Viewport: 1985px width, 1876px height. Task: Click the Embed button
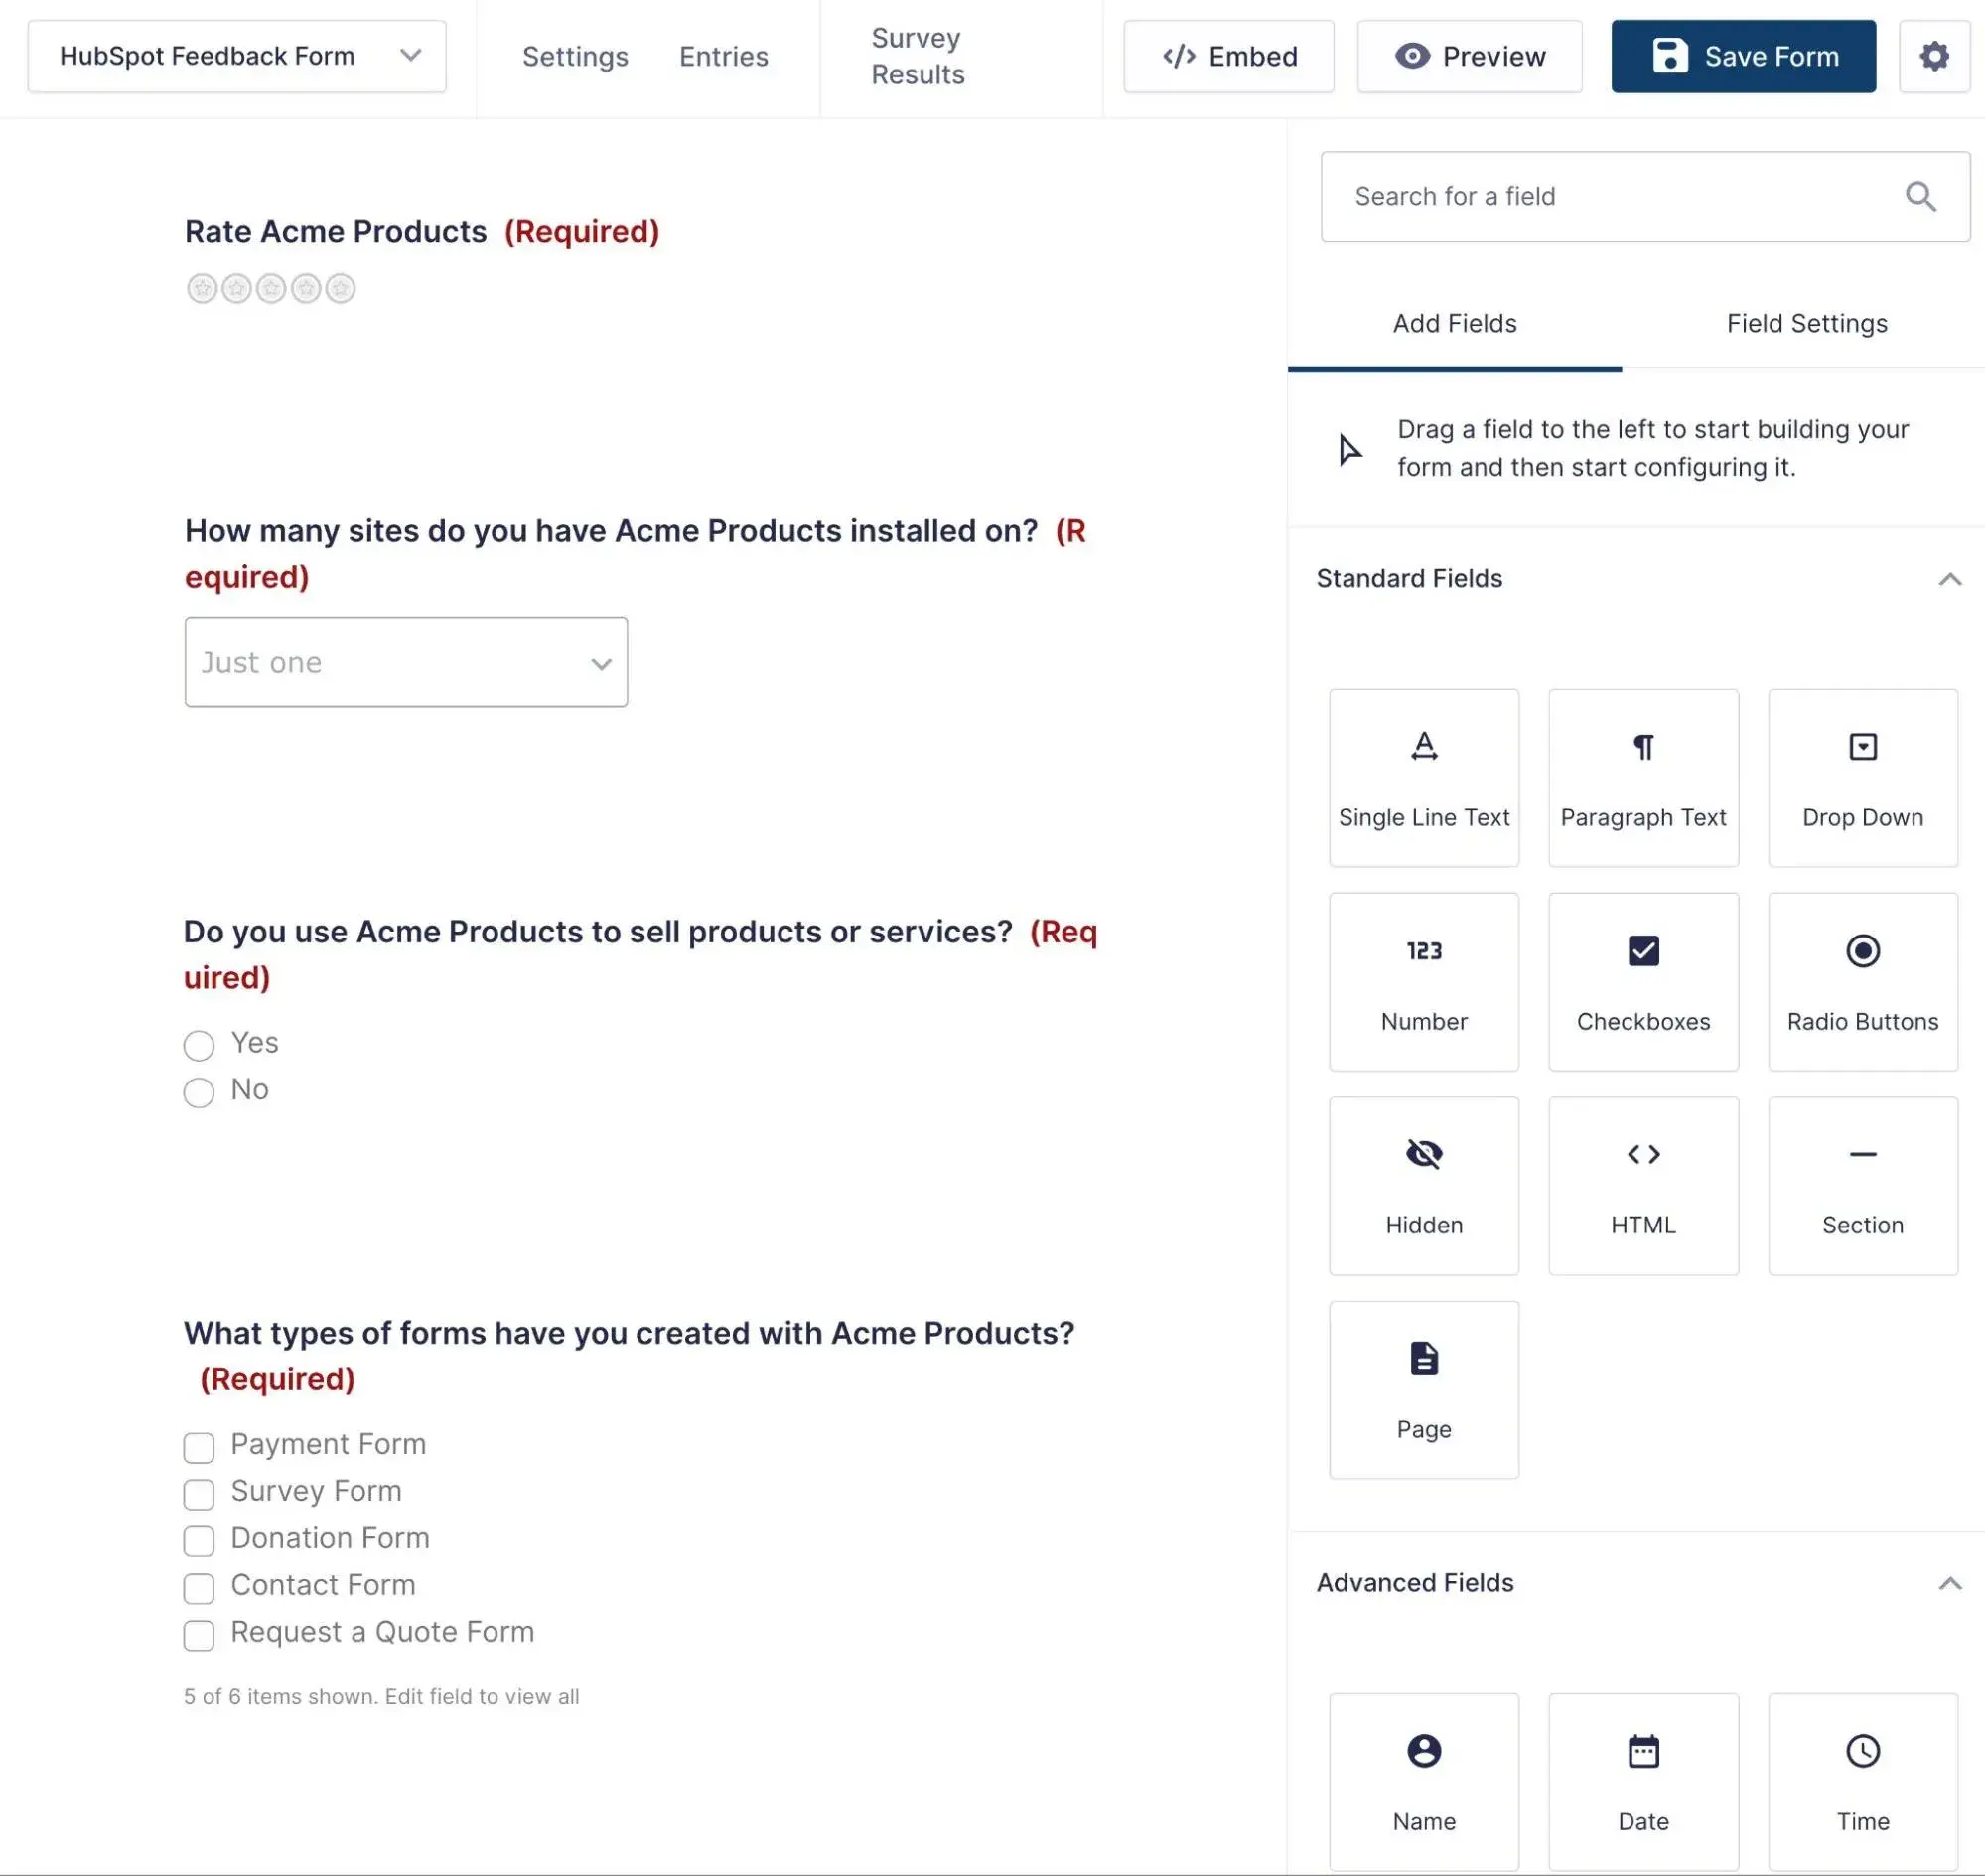1228,57
